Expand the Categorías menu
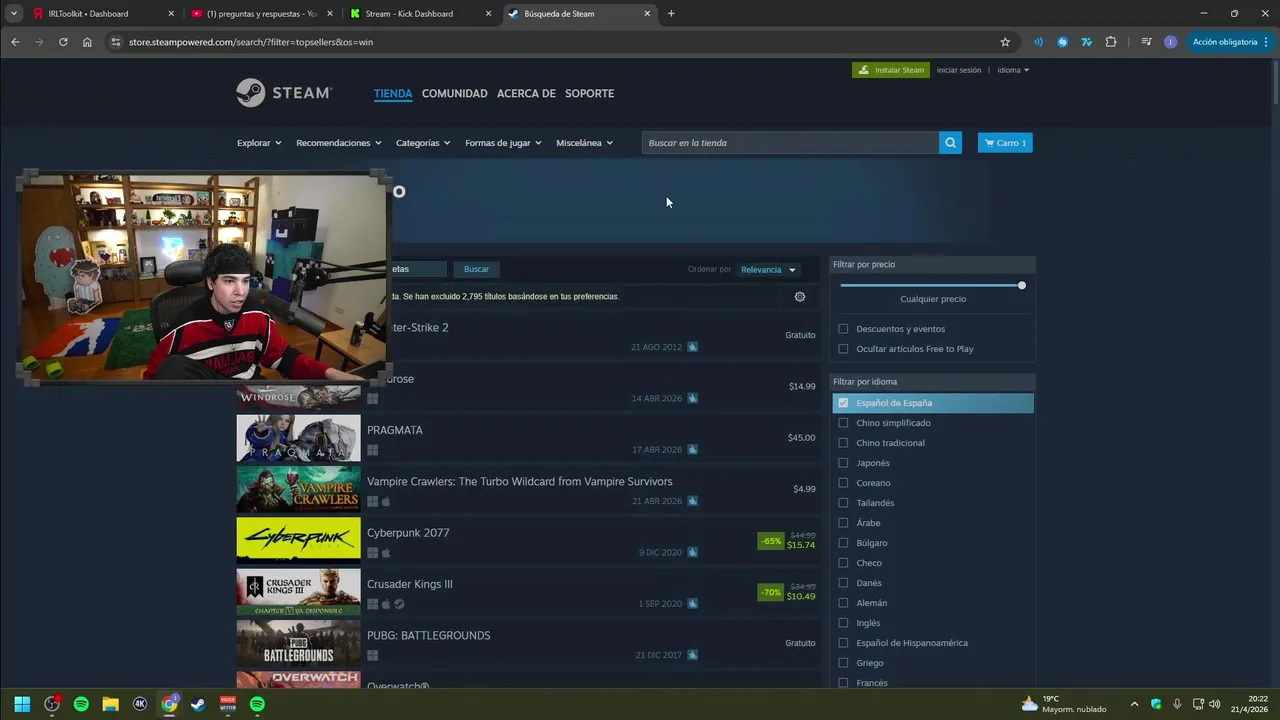The image size is (1280, 720). [x=423, y=143]
